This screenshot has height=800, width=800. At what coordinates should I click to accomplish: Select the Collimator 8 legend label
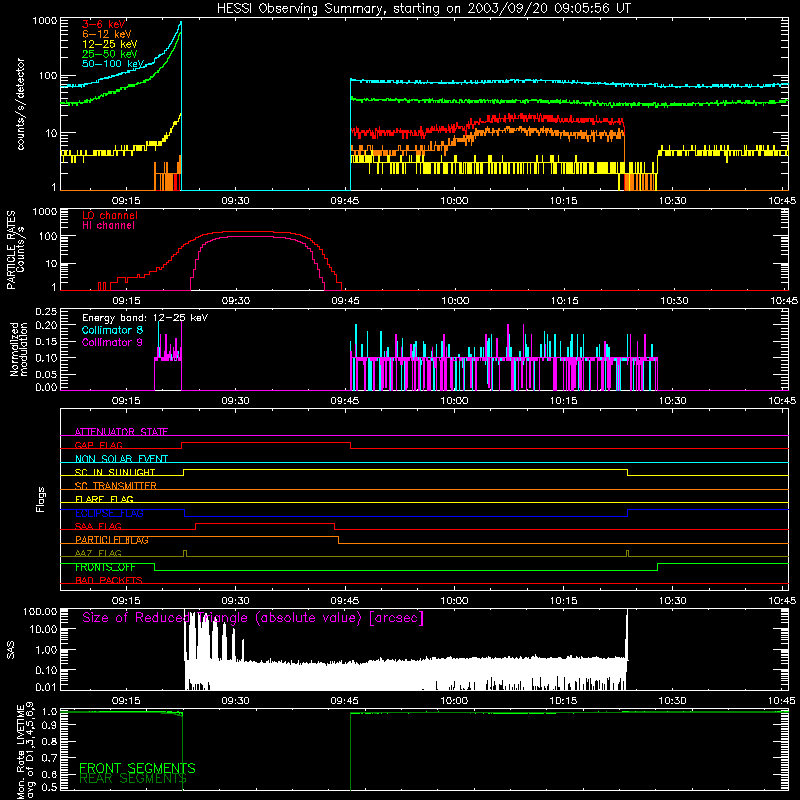[x=112, y=330]
